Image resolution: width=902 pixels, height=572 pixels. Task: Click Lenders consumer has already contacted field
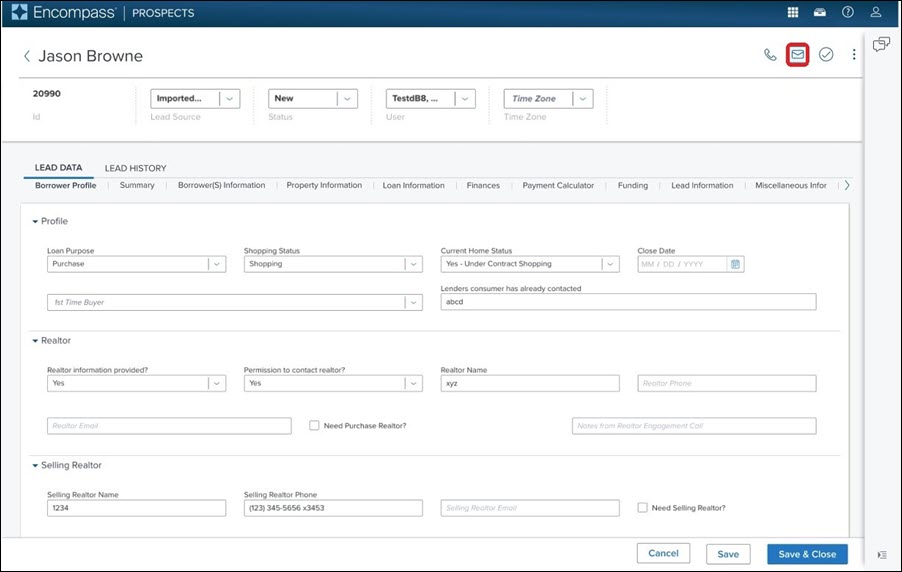pos(628,302)
